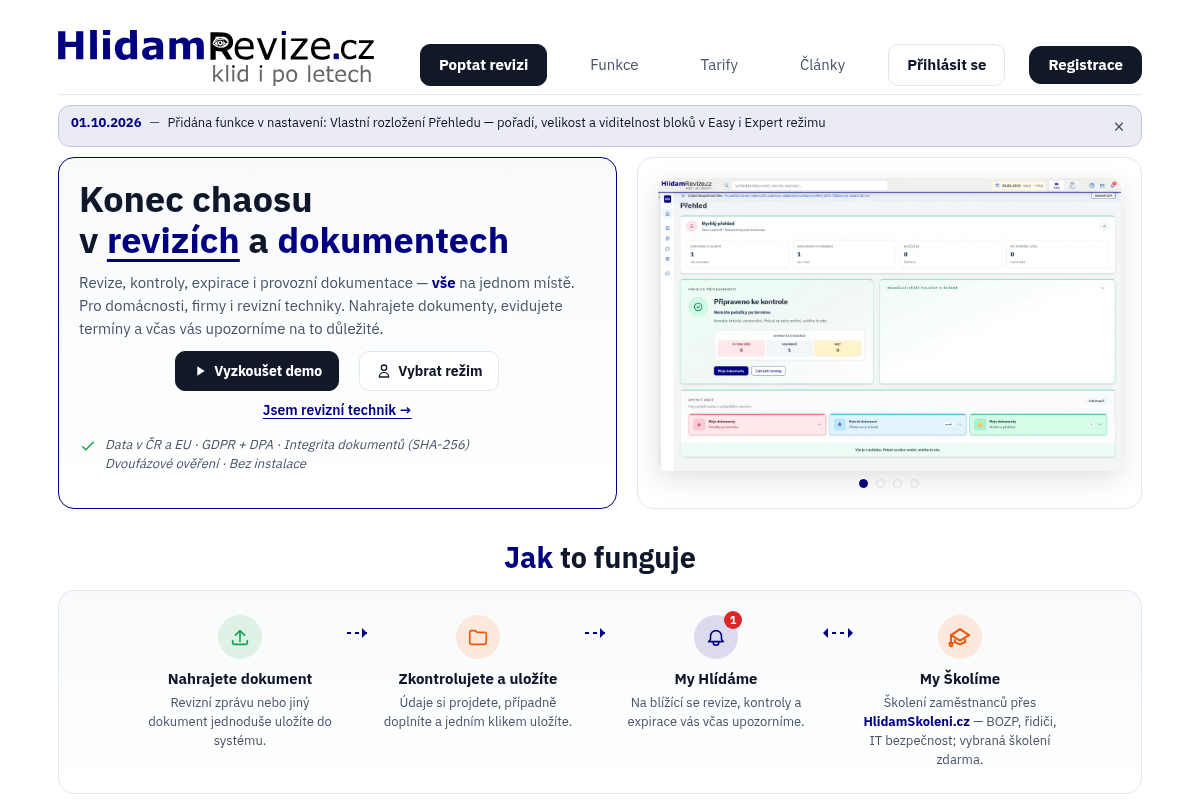Click the dashboard preview screenshot
The height and width of the screenshot is (800, 1200).
pos(889,324)
